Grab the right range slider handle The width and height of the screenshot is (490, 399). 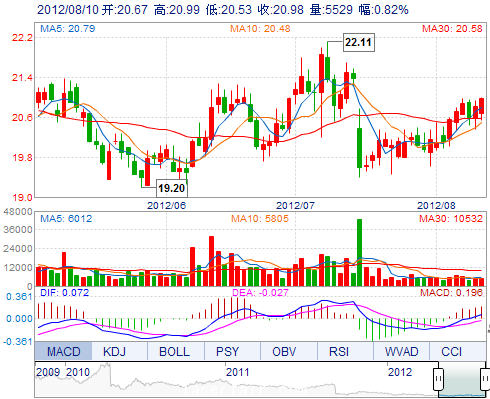[x=485, y=379]
